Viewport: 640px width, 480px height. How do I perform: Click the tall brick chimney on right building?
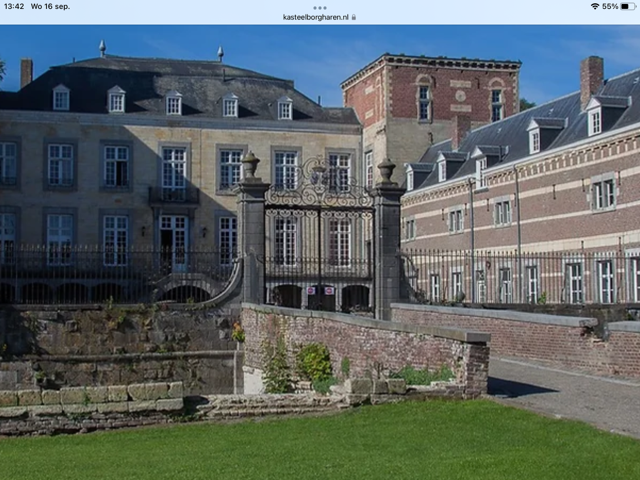click(591, 80)
